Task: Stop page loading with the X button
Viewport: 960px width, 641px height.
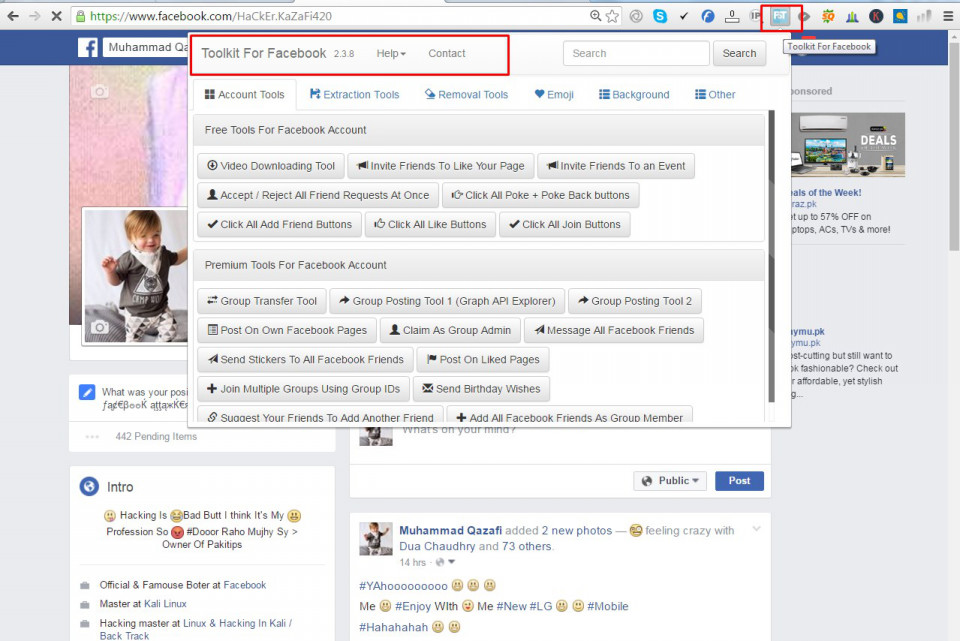Action: coord(55,16)
